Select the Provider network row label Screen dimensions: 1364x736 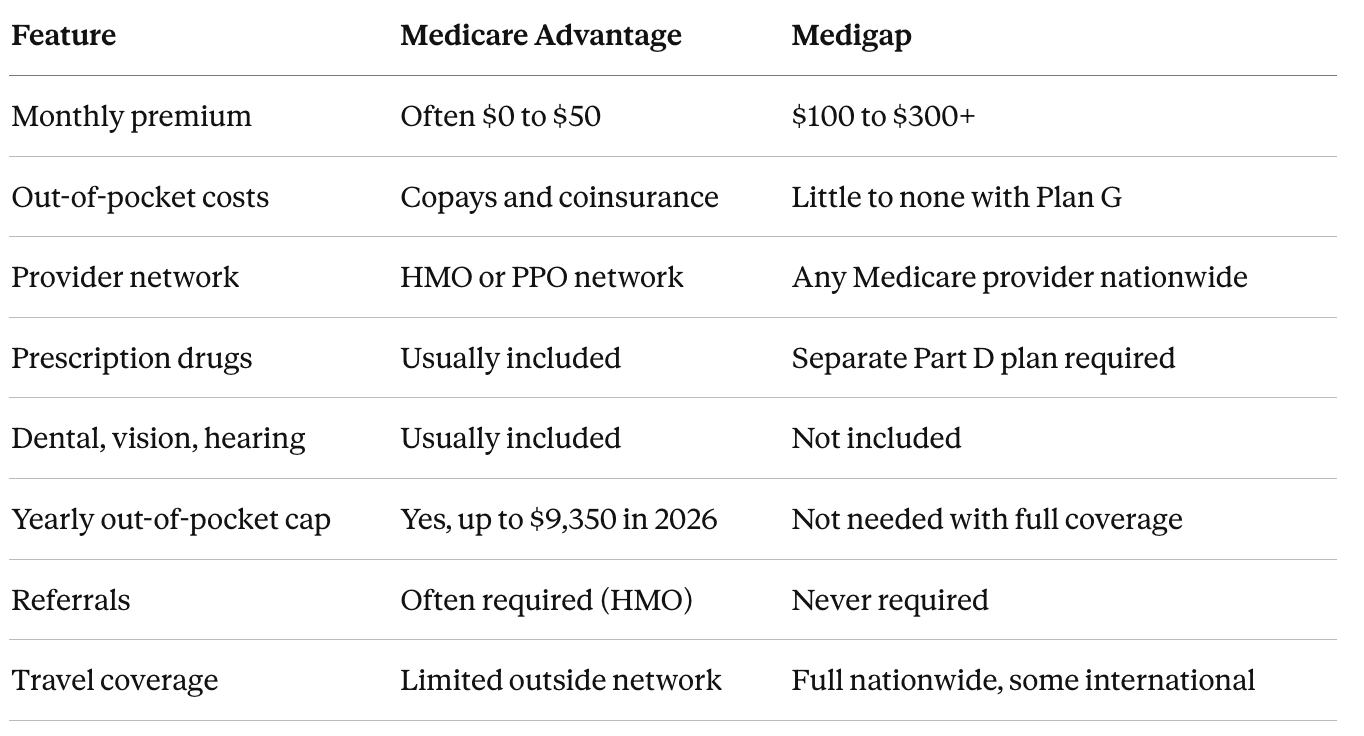(125, 278)
